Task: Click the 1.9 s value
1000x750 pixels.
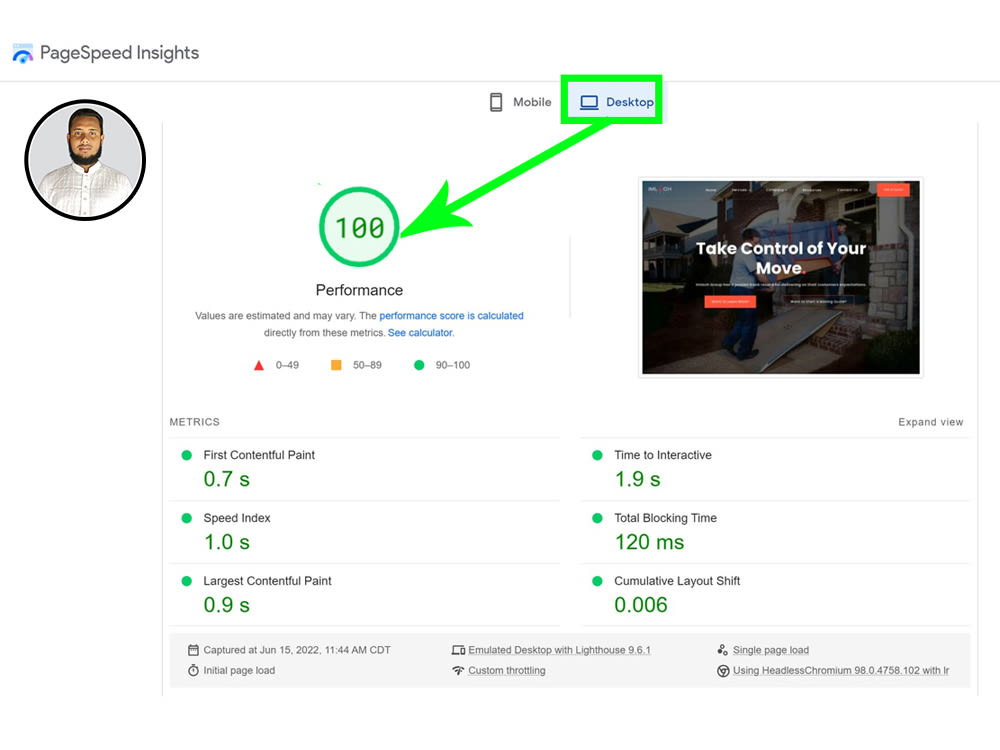Action: coord(637,479)
